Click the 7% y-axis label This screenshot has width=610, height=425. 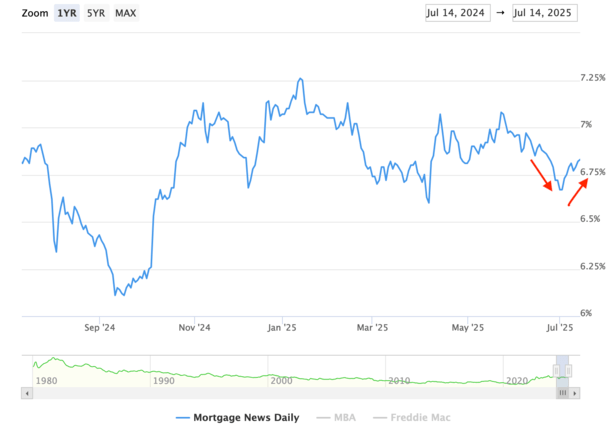(586, 125)
